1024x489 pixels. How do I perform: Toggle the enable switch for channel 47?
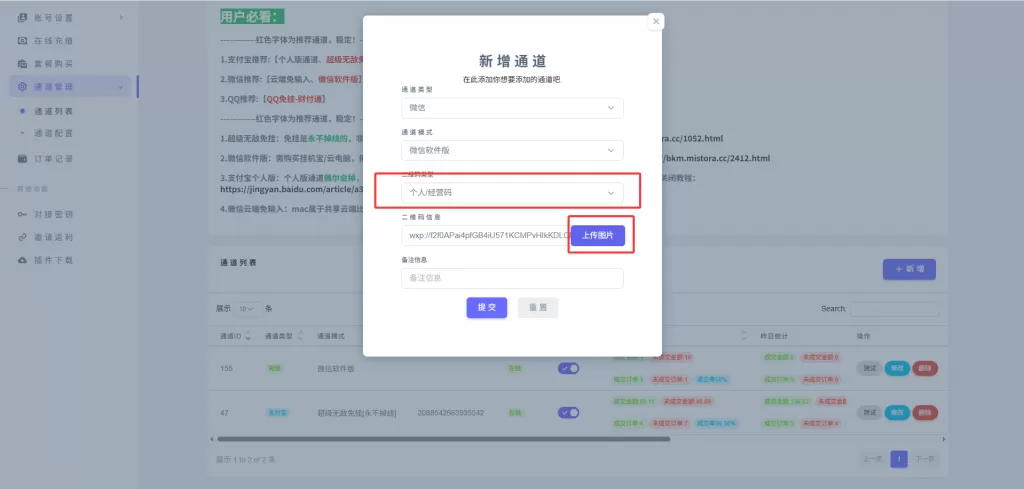point(568,413)
